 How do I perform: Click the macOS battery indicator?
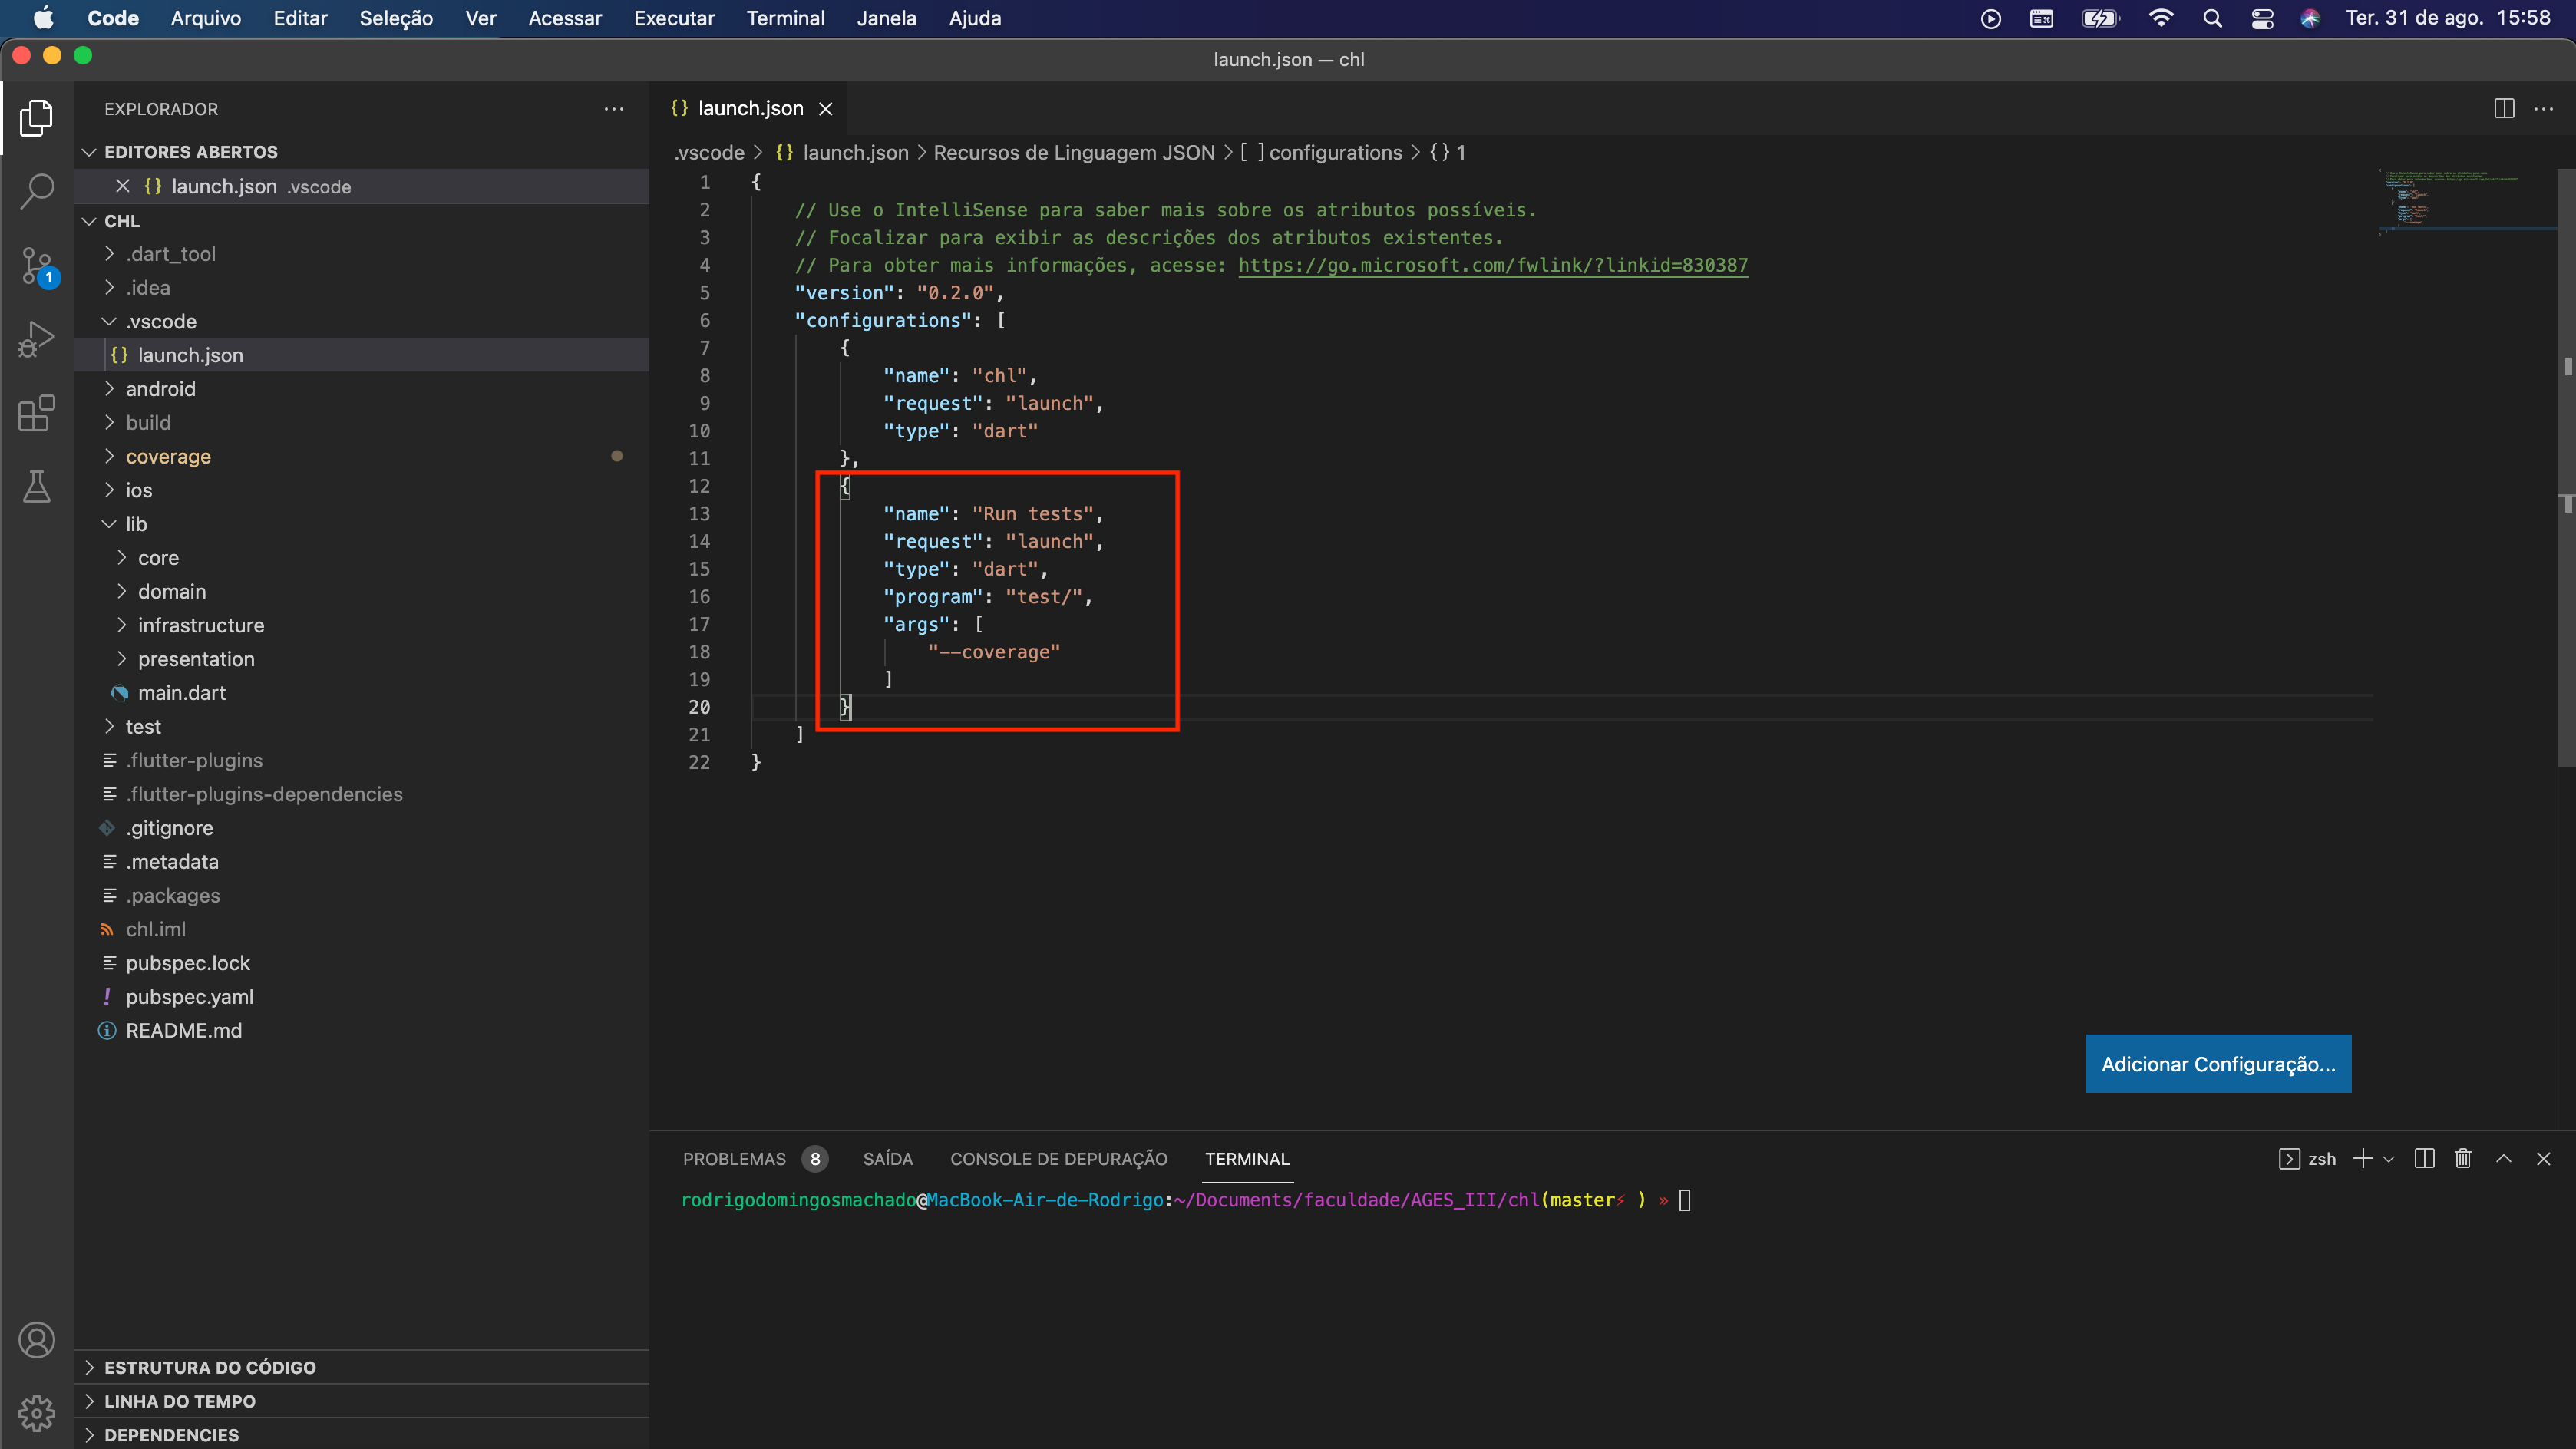(x=2100, y=18)
